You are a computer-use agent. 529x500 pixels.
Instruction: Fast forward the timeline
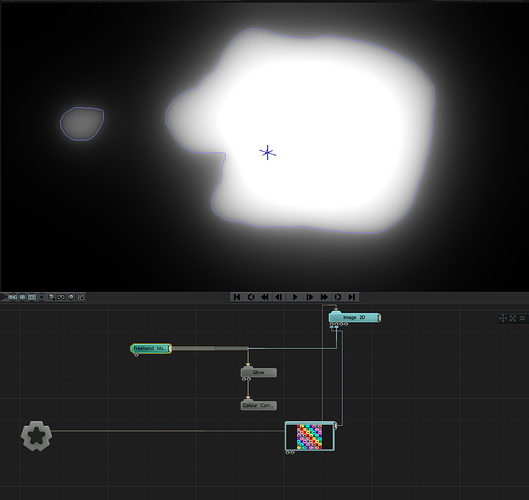tap(324, 297)
